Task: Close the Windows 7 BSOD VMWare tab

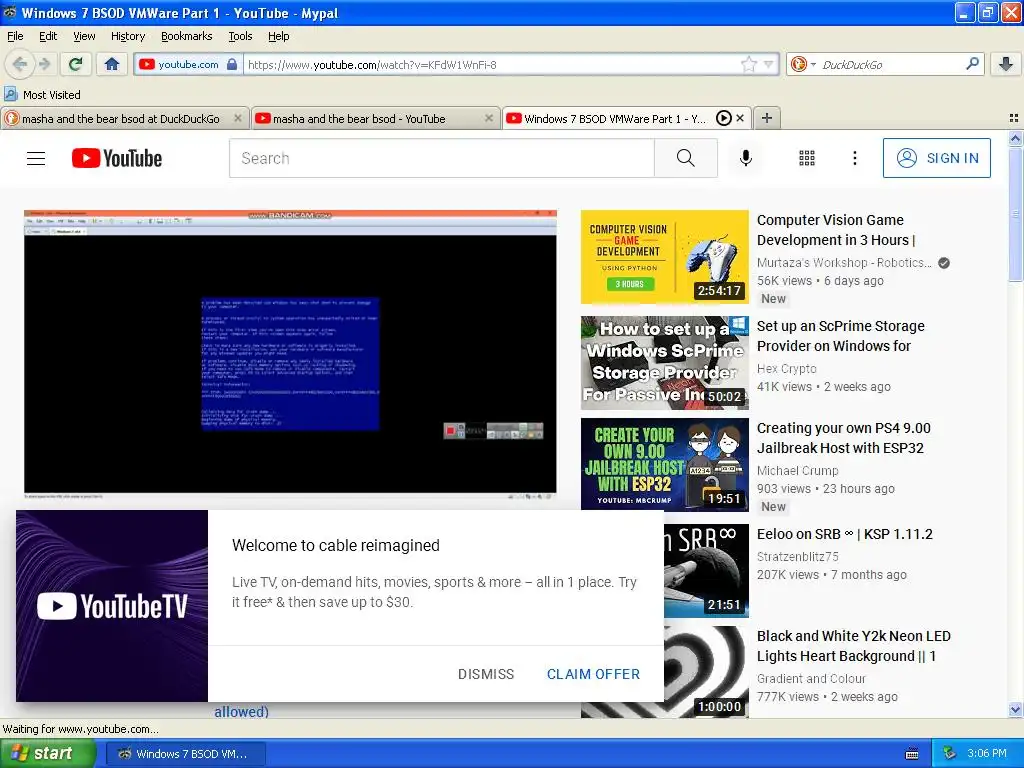Action: [x=740, y=118]
